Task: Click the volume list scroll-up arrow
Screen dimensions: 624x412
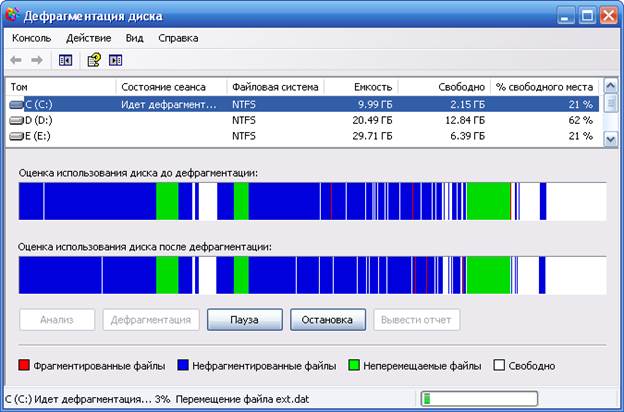Action: click(x=610, y=86)
